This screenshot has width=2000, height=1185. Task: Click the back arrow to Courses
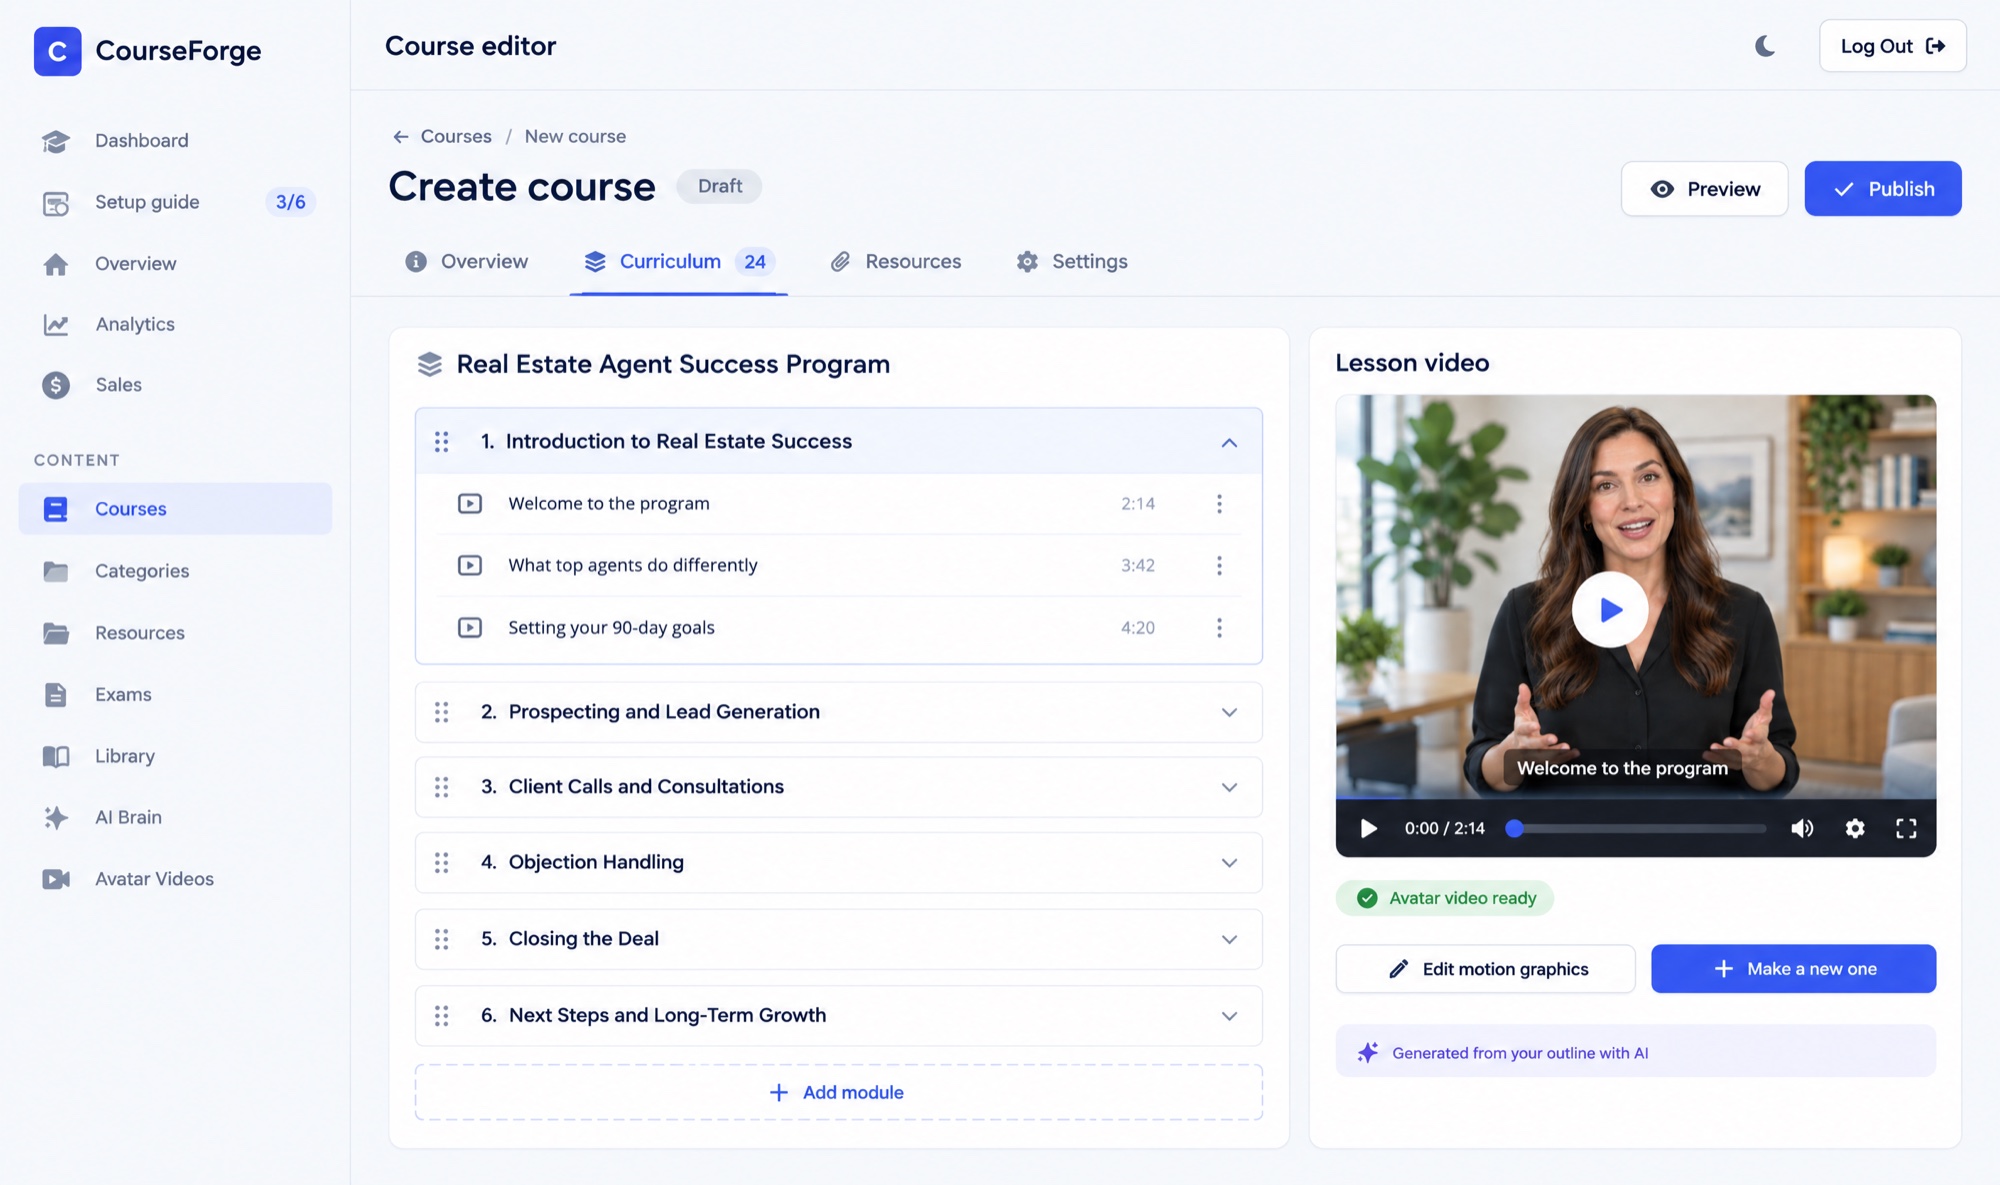401,137
